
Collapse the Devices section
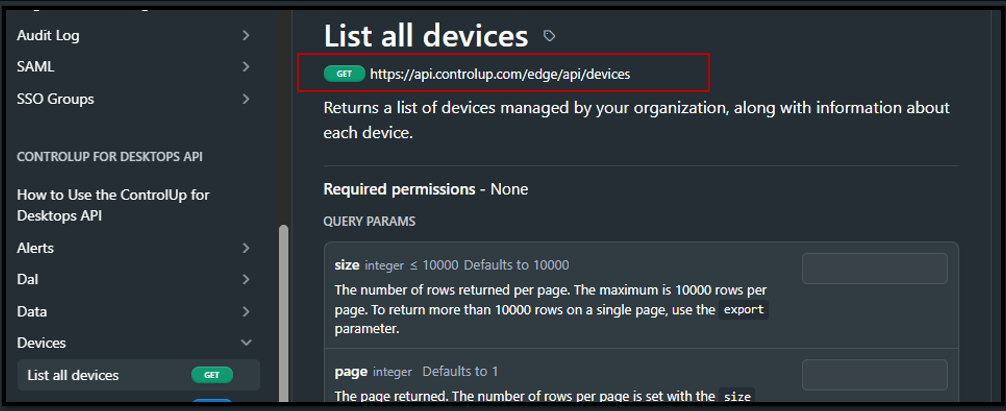246,343
